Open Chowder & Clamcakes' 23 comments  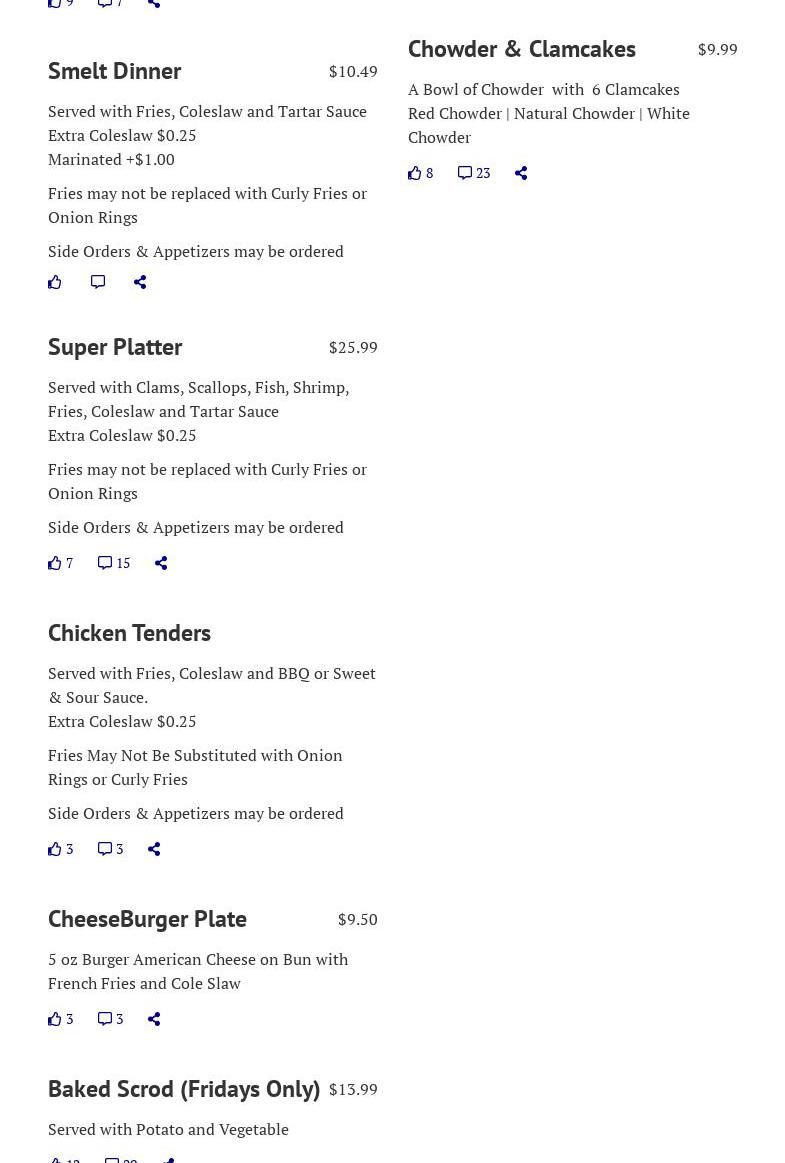coord(474,173)
